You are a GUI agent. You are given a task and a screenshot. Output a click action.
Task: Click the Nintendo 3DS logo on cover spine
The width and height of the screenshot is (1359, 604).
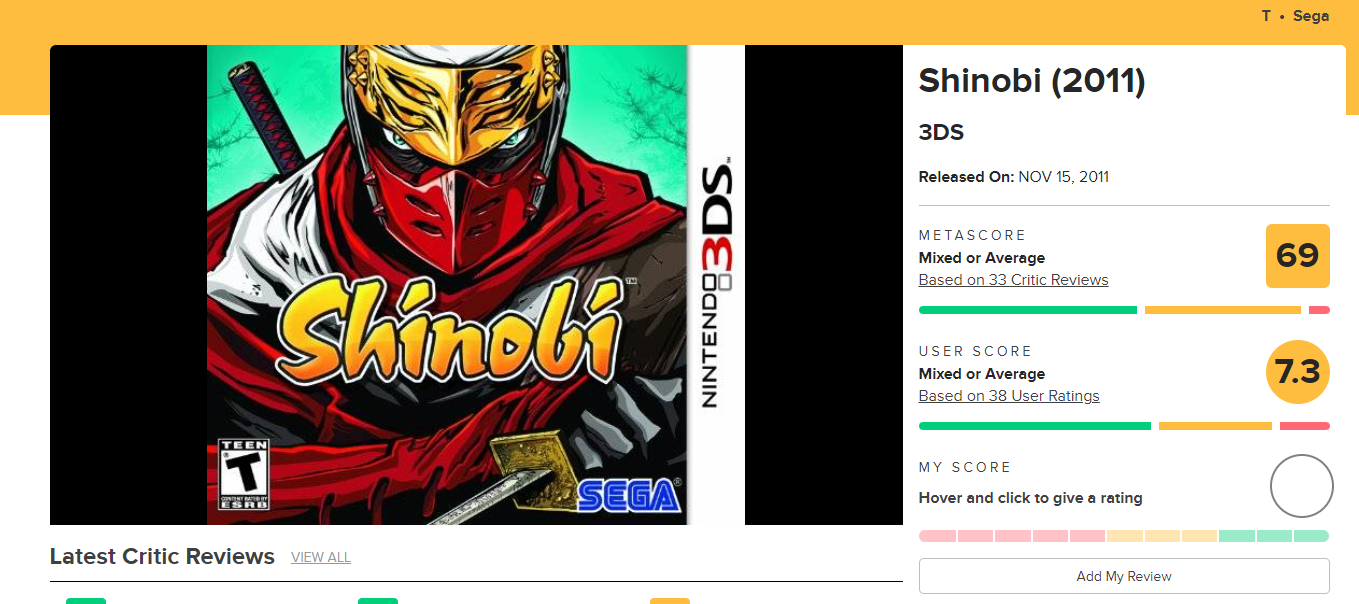tap(717, 280)
